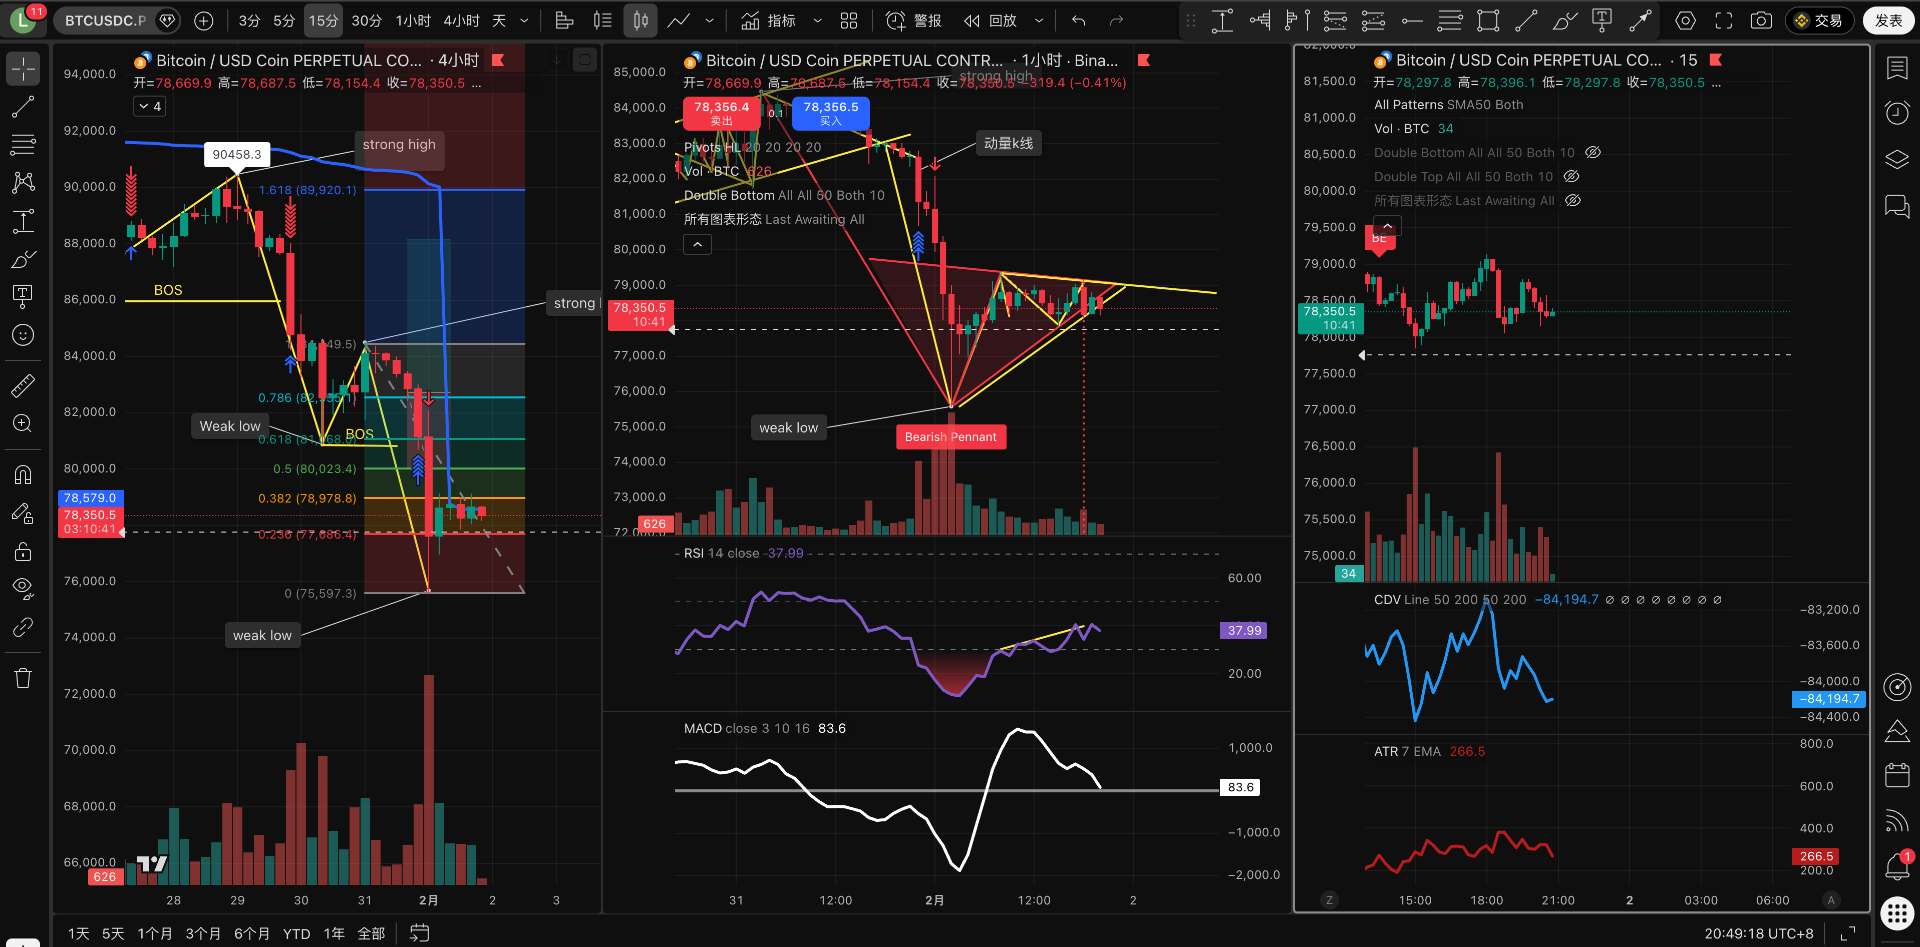1920x947 pixels.
Task: Collapse the indicator legend in middle chart
Action: [x=697, y=244]
